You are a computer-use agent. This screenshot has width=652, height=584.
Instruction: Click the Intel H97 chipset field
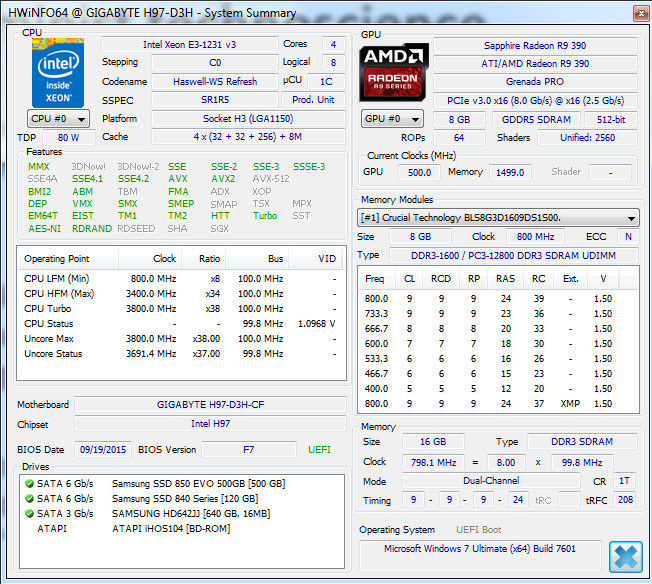[210, 424]
